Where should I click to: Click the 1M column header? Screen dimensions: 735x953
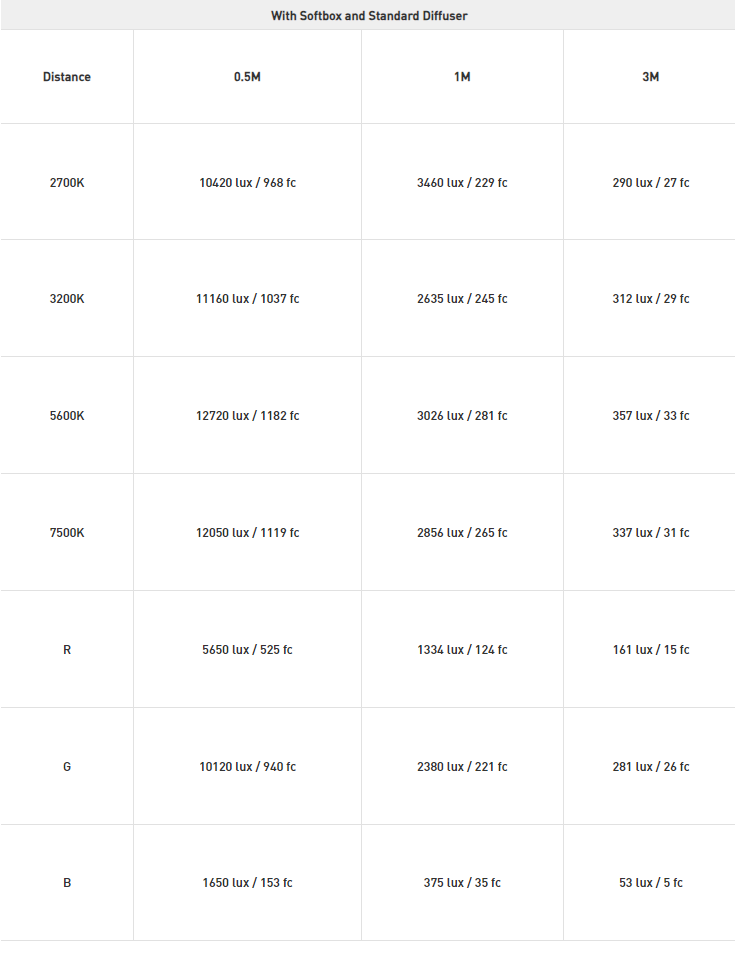coord(462,77)
